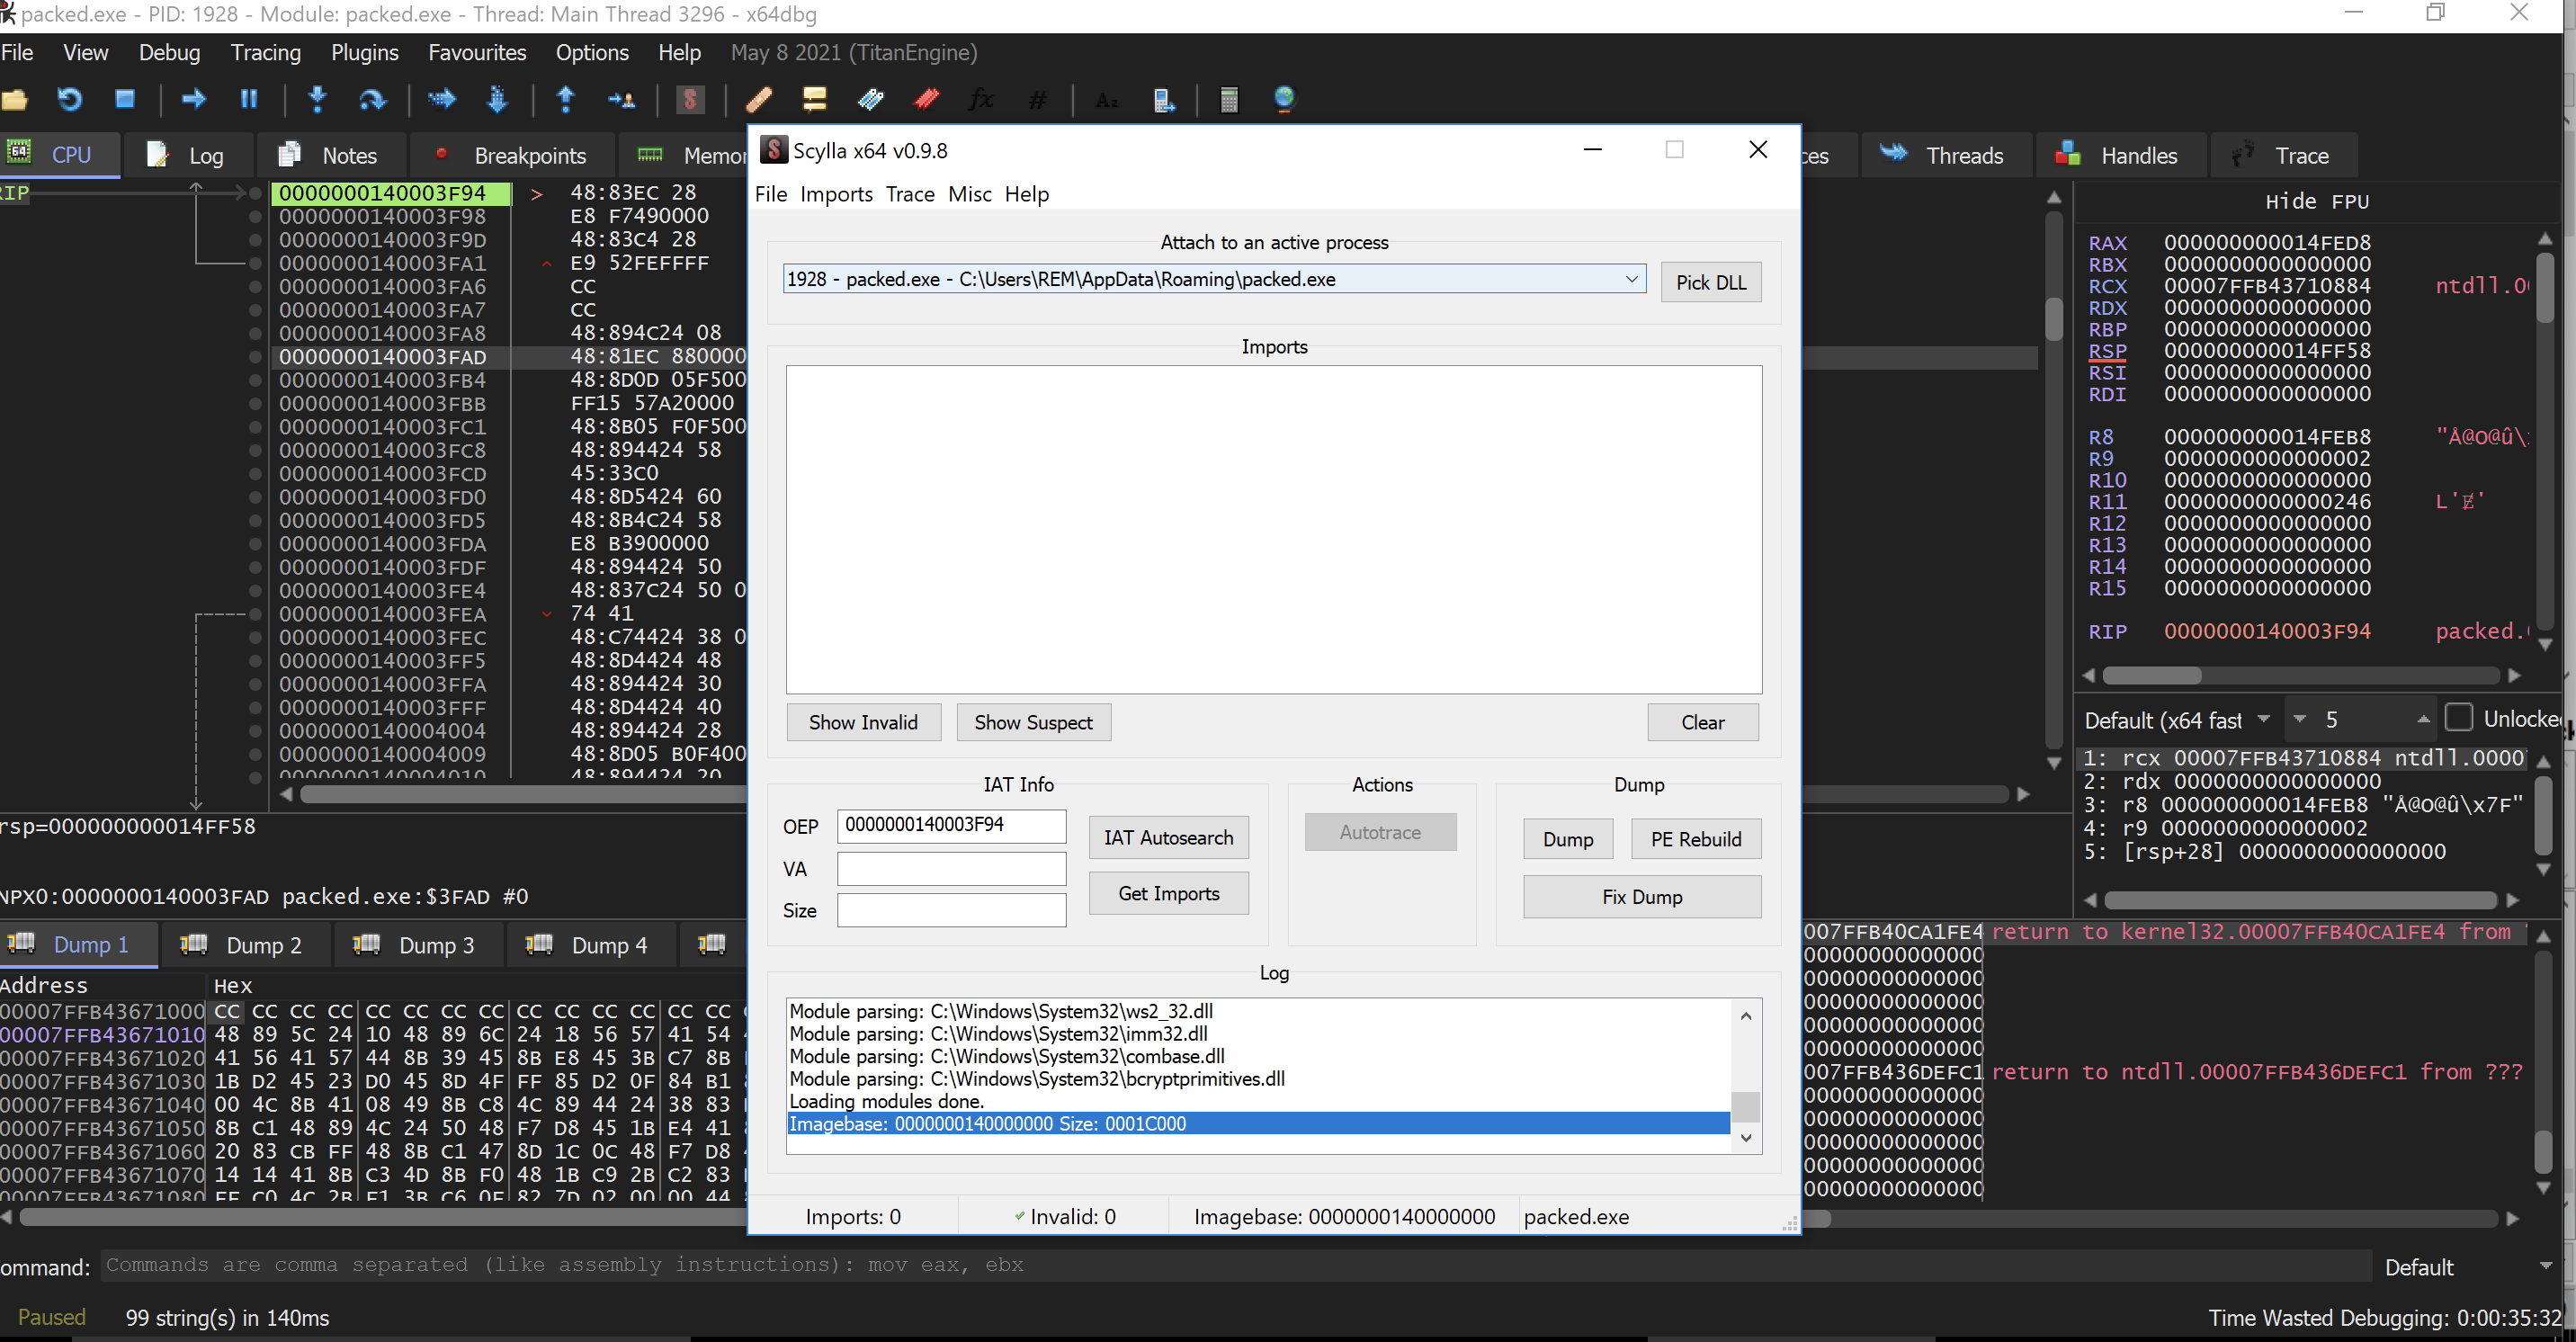Trace into using the dotted right arrow icon

click(441, 99)
